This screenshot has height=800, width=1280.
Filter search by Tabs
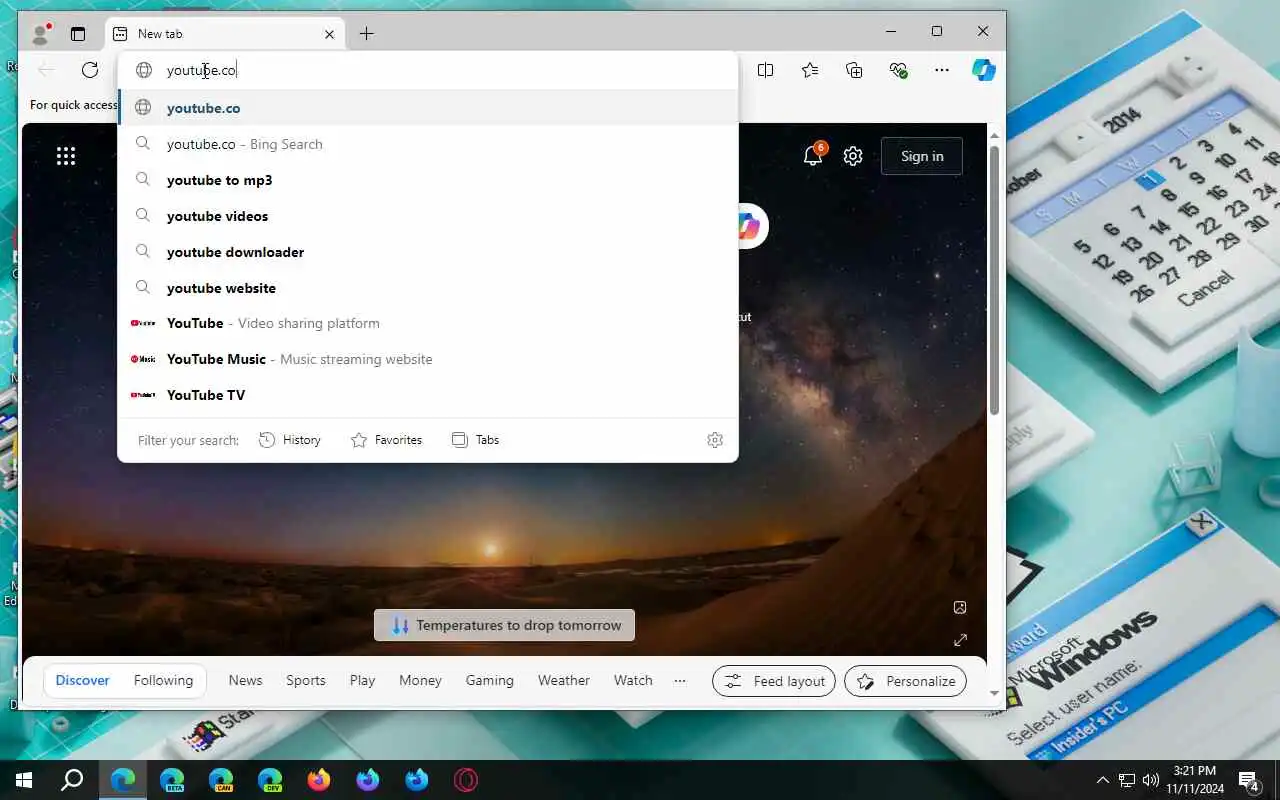pos(476,440)
